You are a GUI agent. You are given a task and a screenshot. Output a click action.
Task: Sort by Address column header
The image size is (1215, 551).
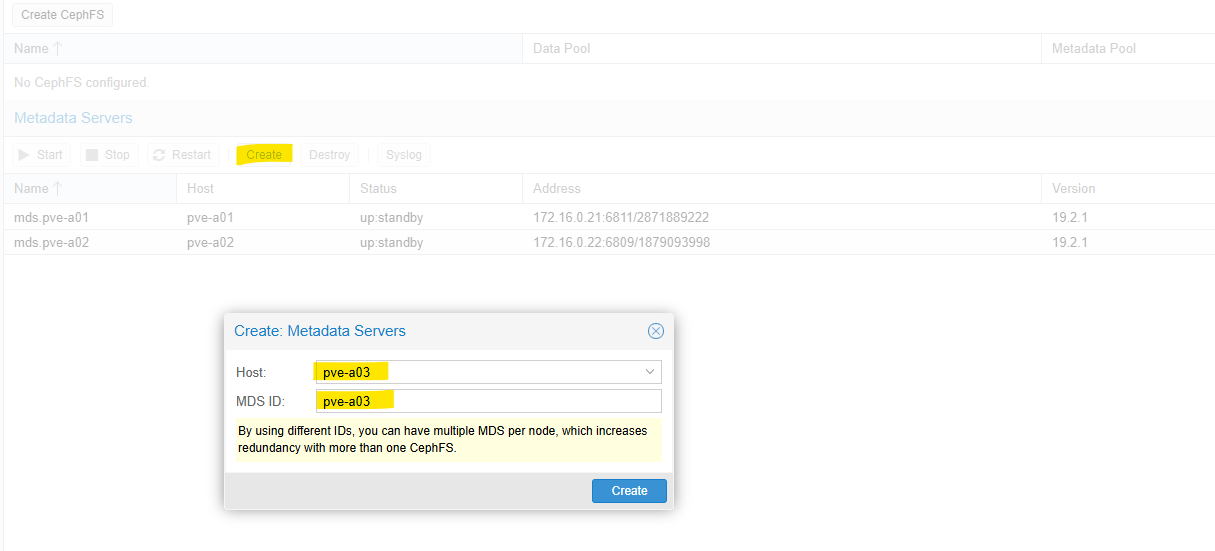click(557, 188)
